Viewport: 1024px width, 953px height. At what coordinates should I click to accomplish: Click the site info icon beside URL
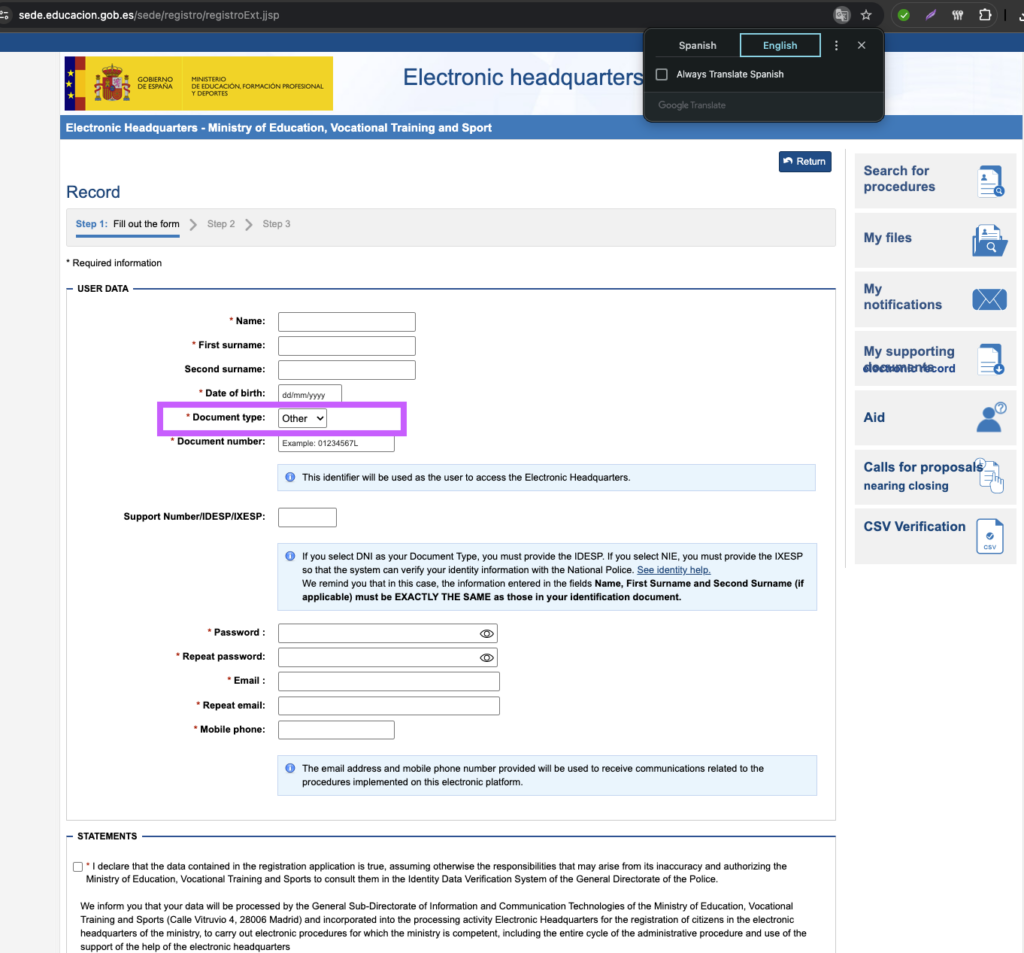point(5,15)
